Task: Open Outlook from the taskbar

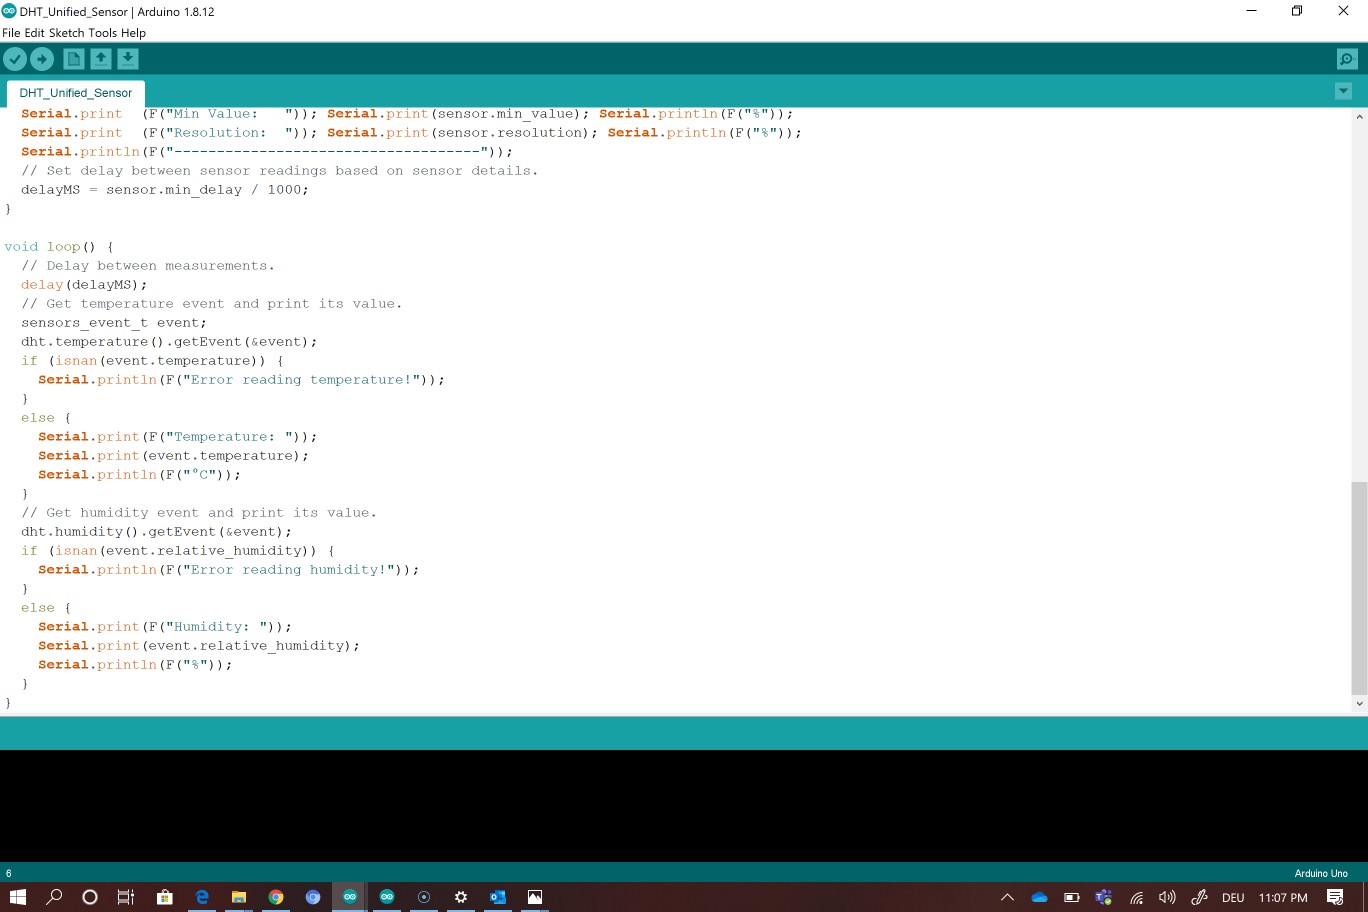Action: point(498,897)
